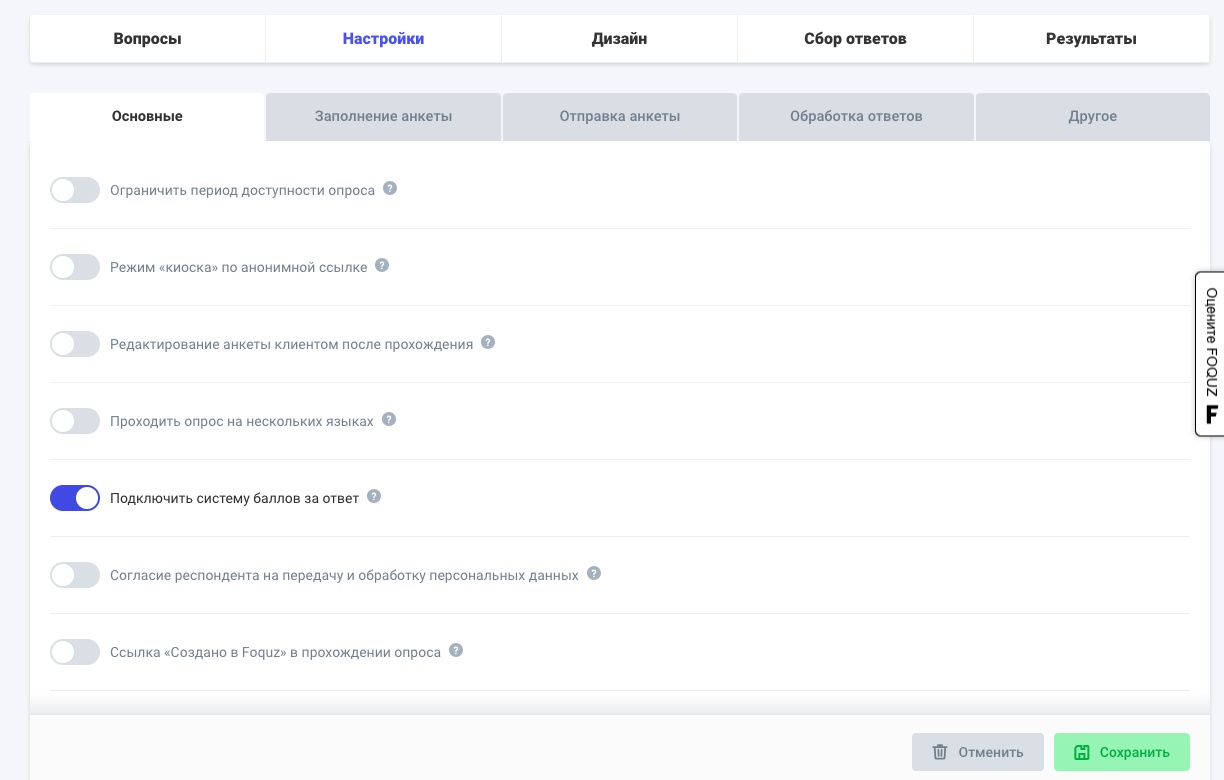Click help icon for "Редактирование анкеты клиентом"
The height and width of the screenshot is (780, 1224).
(x=488, y=342)
